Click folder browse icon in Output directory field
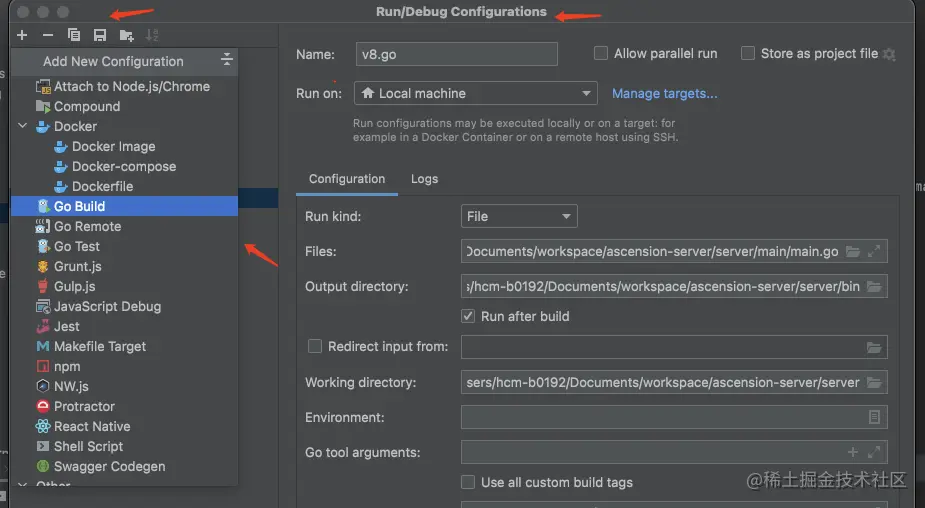 point(874,287)
